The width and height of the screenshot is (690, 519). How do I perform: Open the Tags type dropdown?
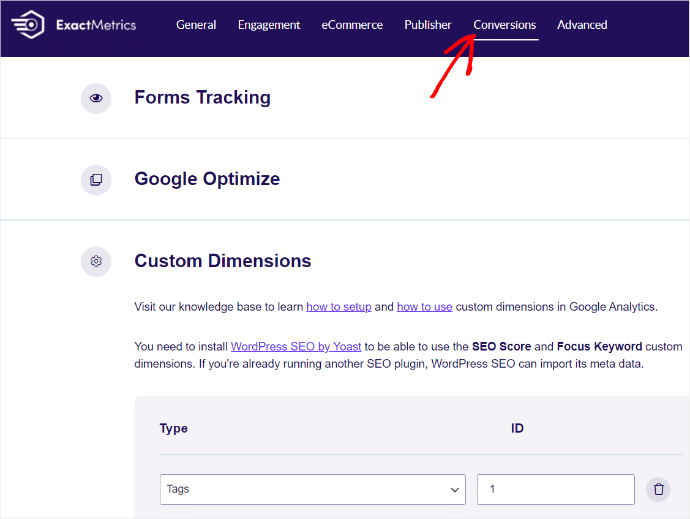[312, 489]
